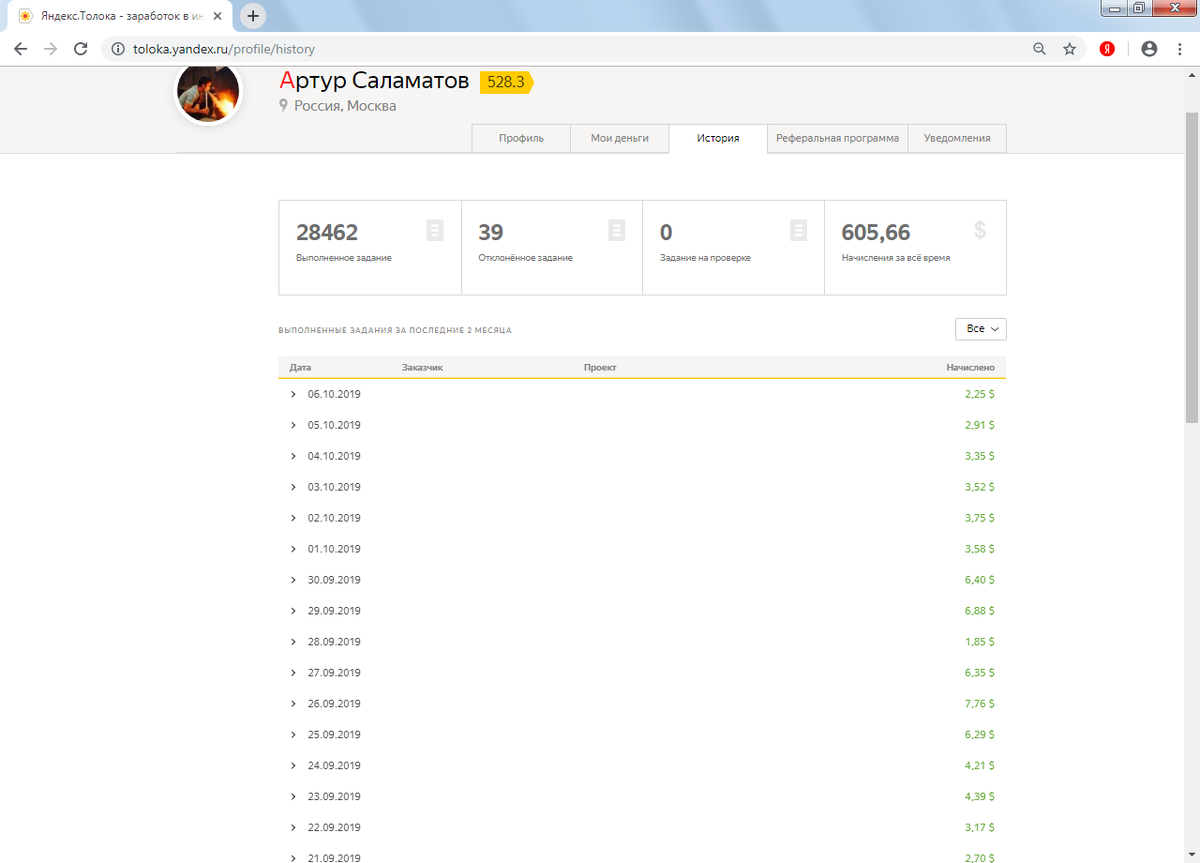Viewport: 1200px width, 863px height.
Task: Click the Дата column header
Action: pos(300,368)
